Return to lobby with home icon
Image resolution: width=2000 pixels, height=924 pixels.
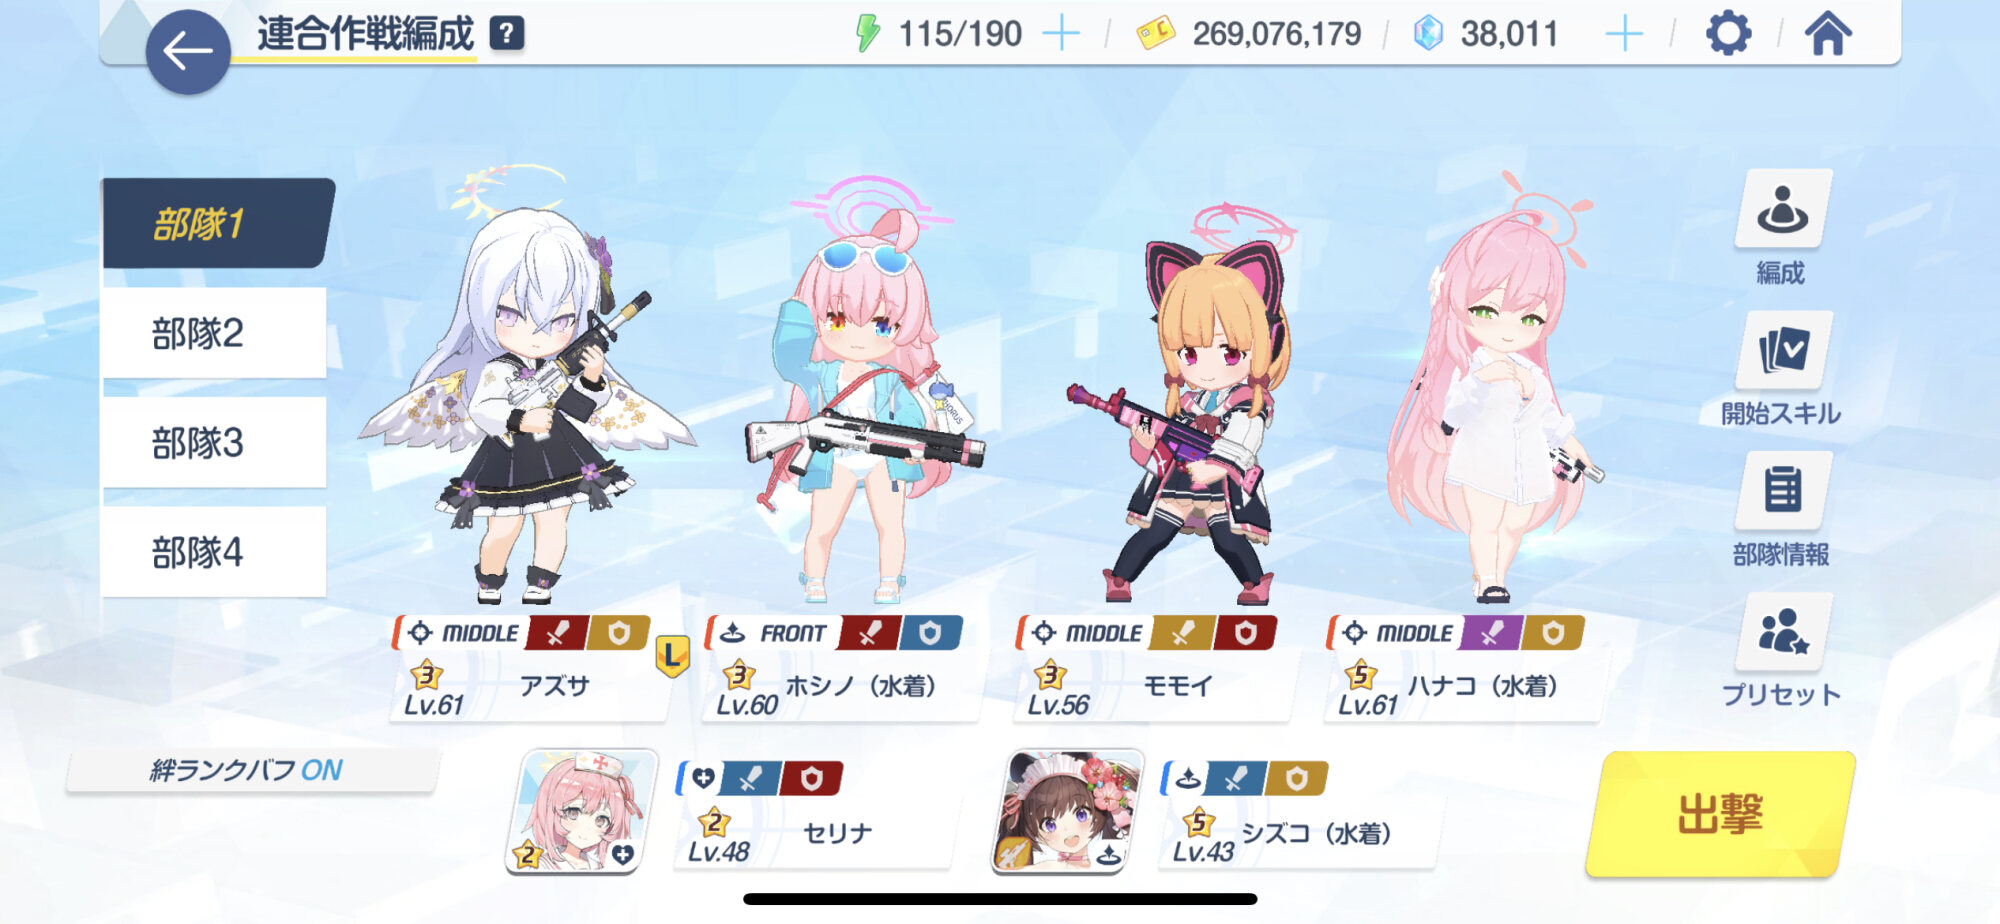click(x=1828, y=34)
